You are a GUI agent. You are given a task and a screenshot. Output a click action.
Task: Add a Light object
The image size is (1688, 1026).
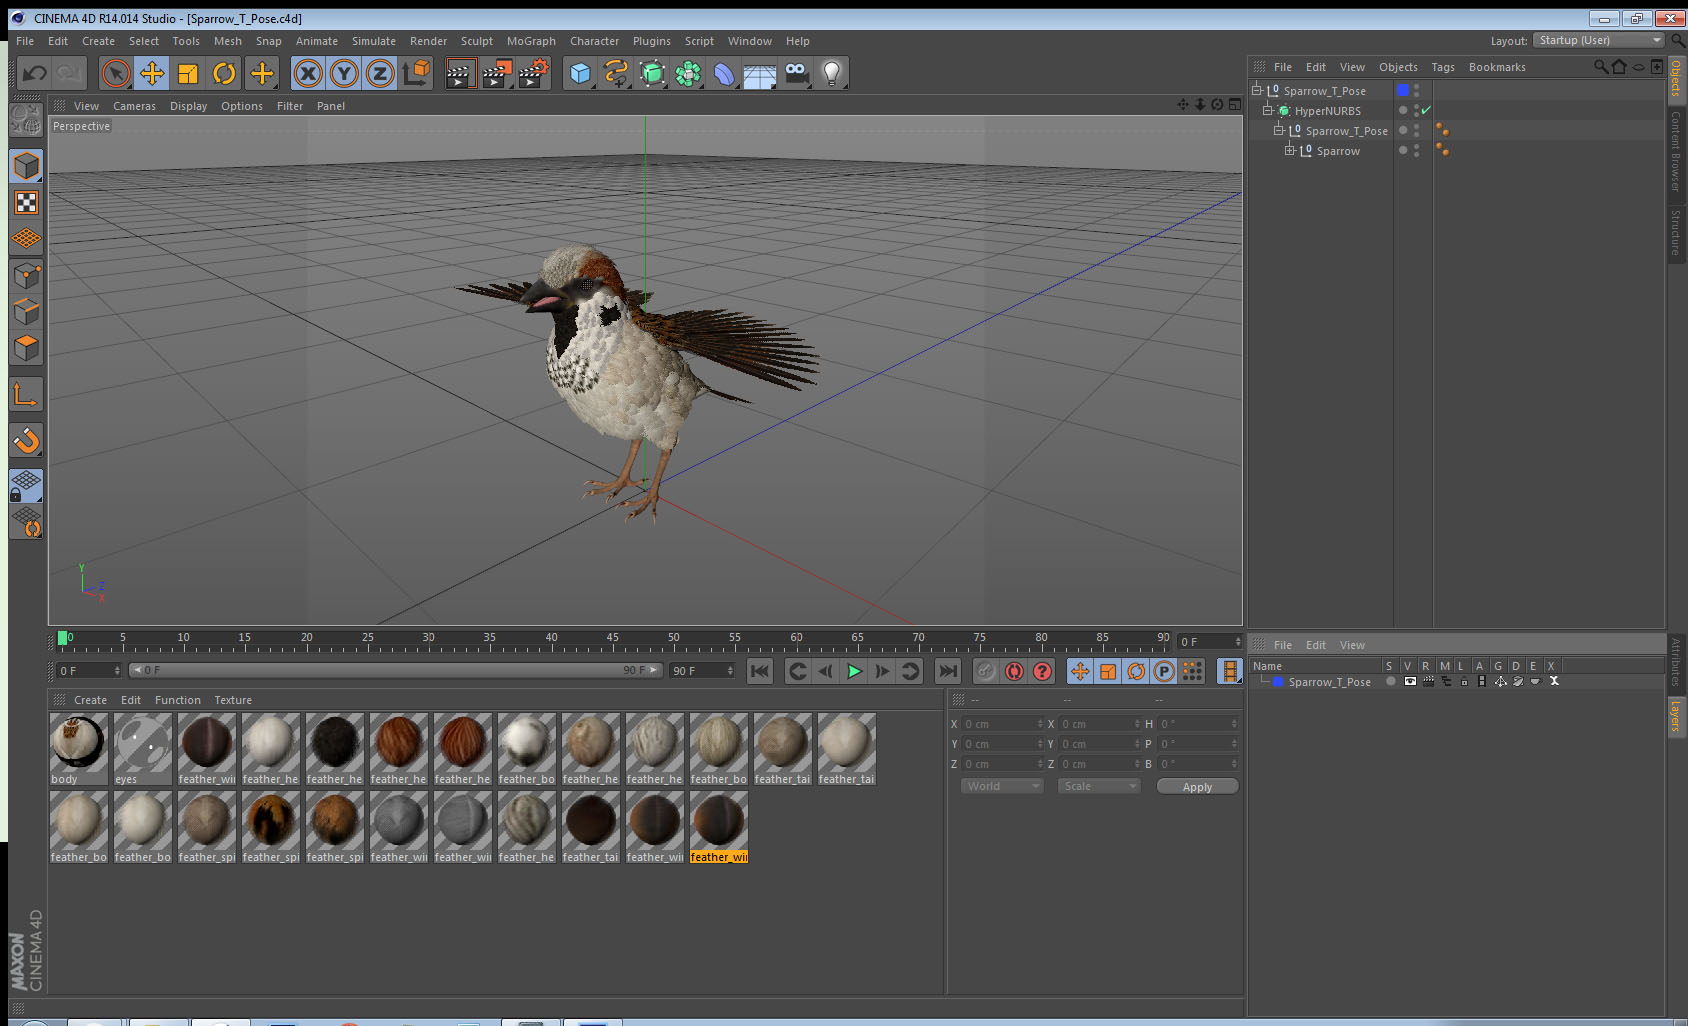tap(832, 73)
